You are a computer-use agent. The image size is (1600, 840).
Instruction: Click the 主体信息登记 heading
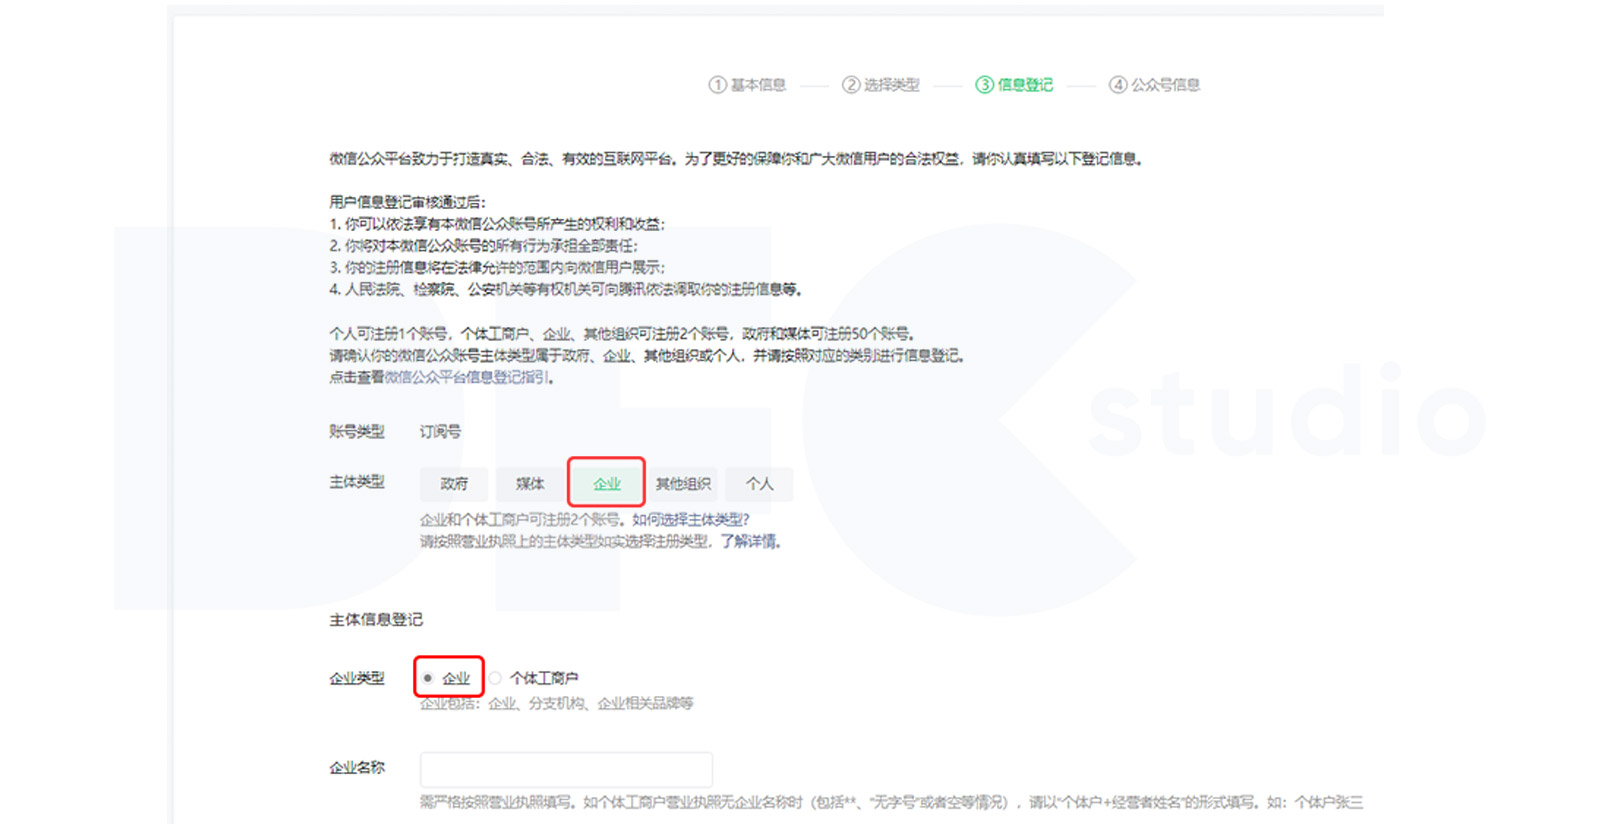pyautogui.click(x=376, y=620)
